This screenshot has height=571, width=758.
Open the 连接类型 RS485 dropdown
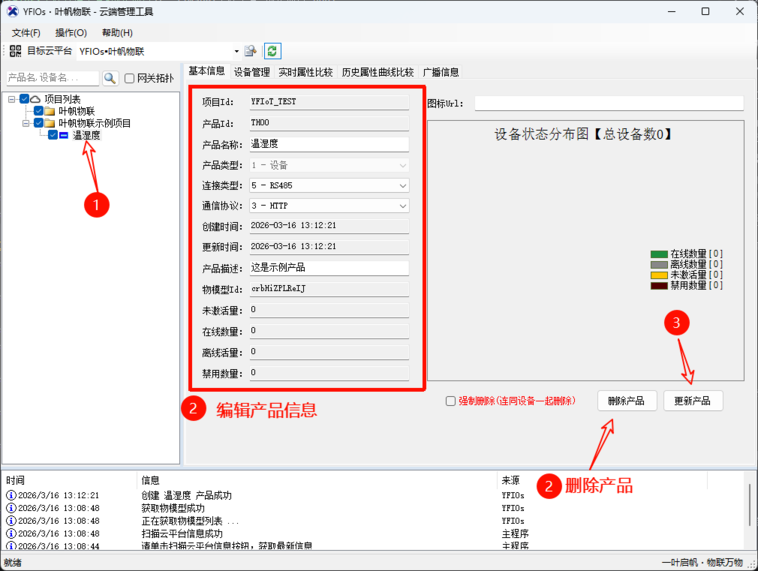click(x=403, y=186)
